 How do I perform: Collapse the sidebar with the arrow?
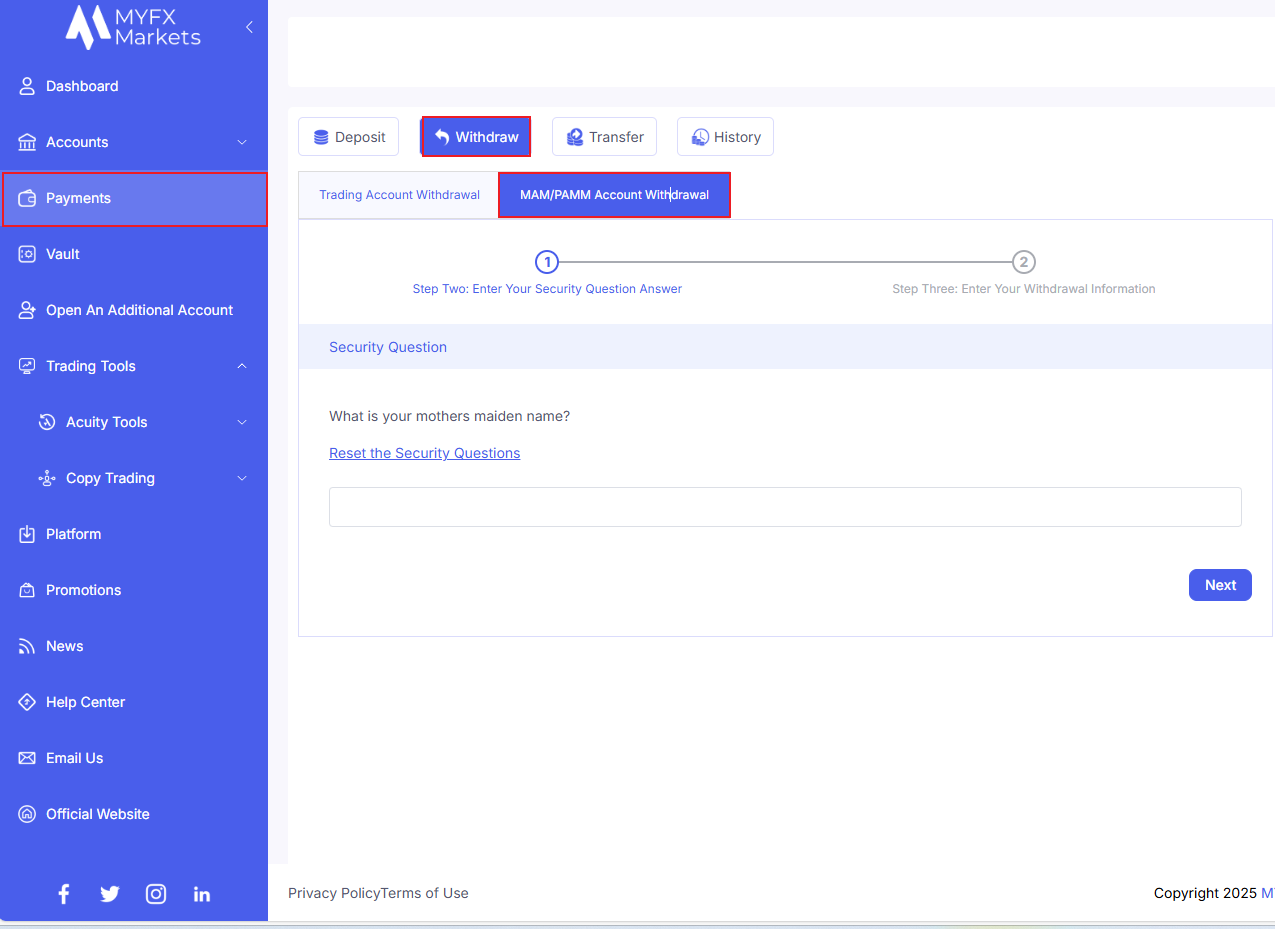coord(249,27)
